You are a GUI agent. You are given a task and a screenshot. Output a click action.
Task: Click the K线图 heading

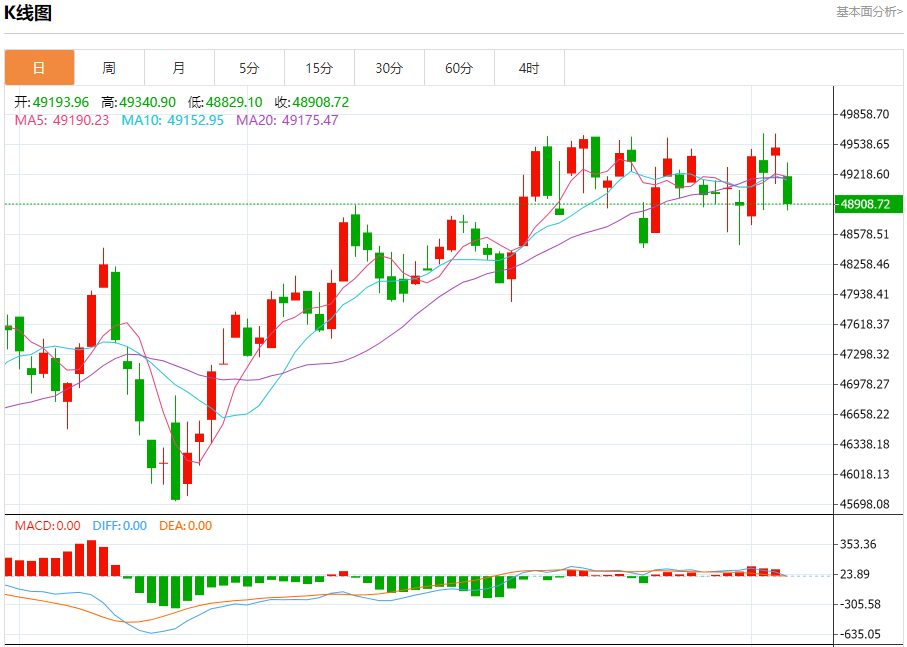pos(28,13)
